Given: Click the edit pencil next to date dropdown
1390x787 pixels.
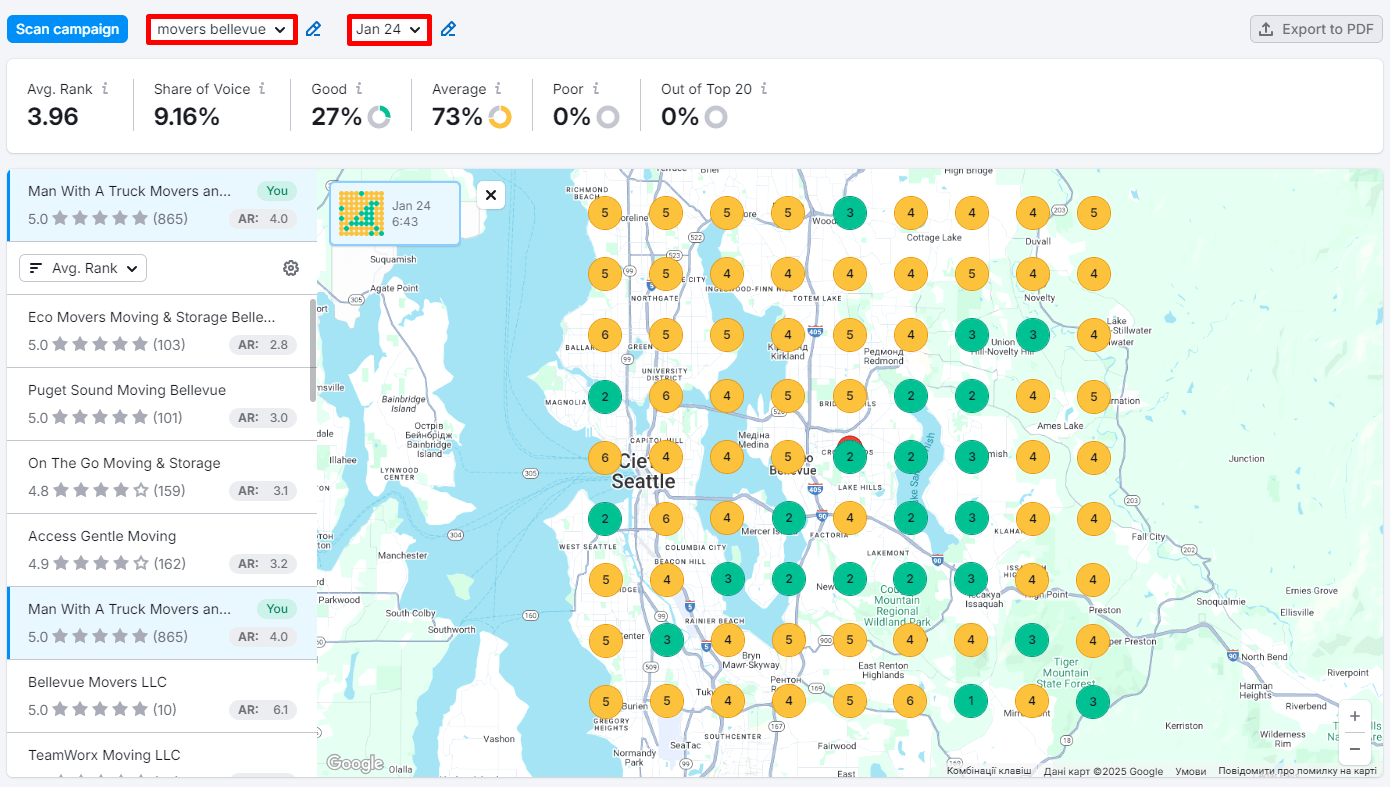Looking at the screenshot, I should point(448,29).
